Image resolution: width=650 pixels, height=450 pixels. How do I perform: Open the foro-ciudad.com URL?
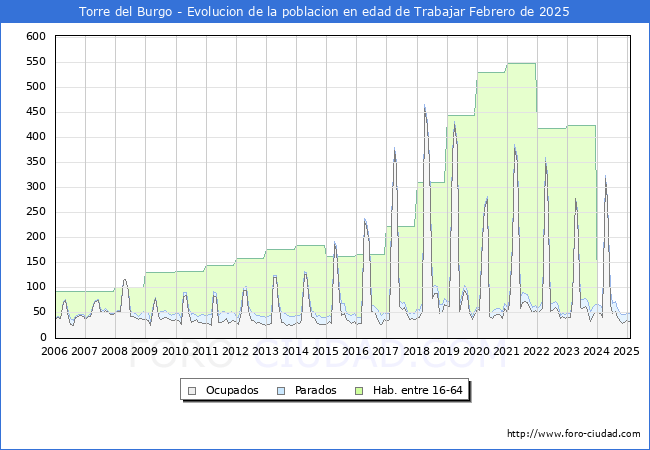point(574,434)
